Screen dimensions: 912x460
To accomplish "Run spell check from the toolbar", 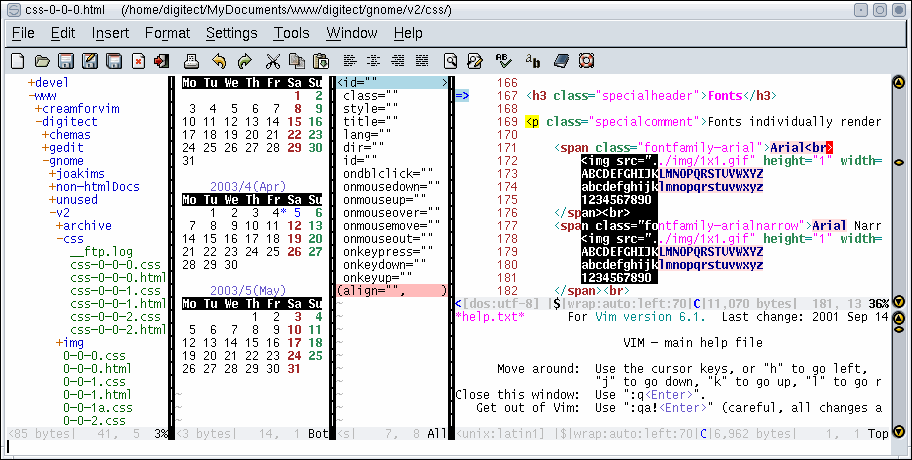I will [x=503, y=62].
